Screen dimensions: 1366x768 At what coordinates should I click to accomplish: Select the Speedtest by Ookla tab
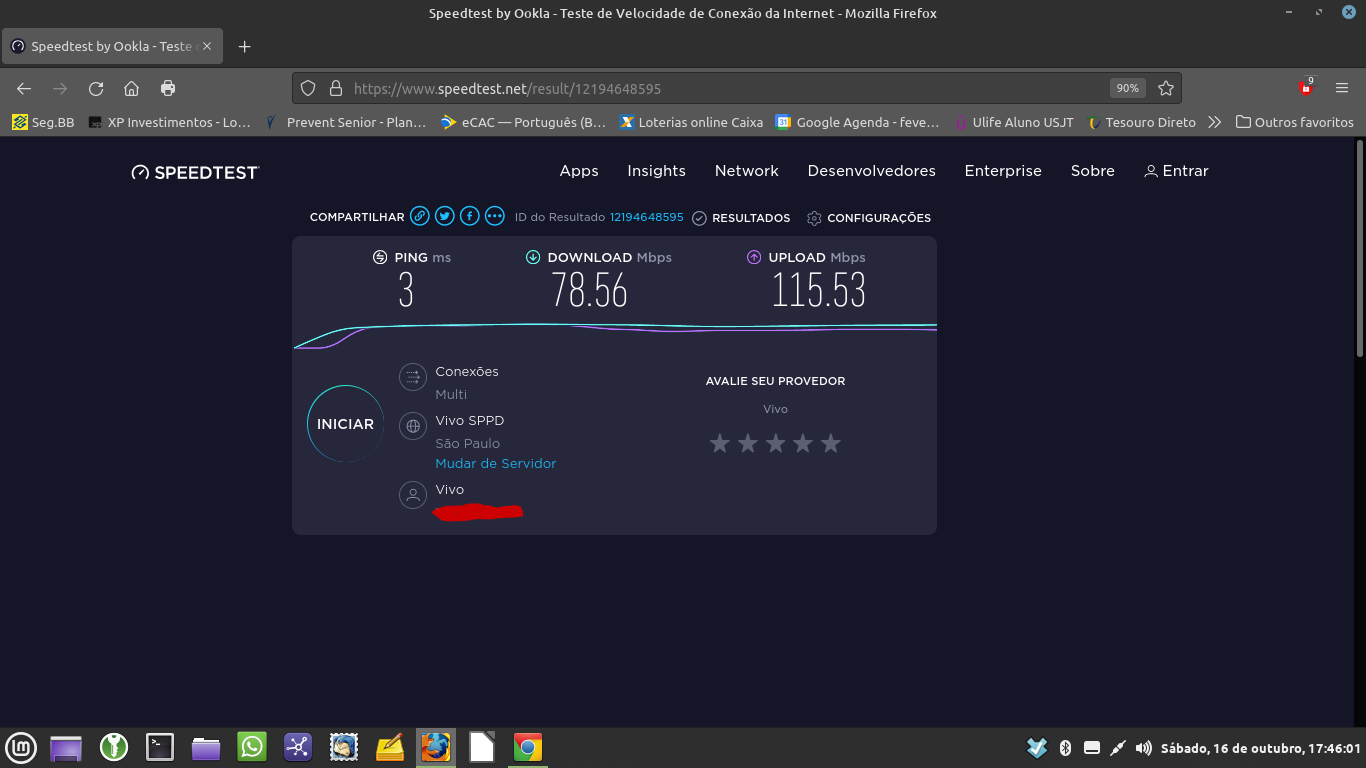113,46
